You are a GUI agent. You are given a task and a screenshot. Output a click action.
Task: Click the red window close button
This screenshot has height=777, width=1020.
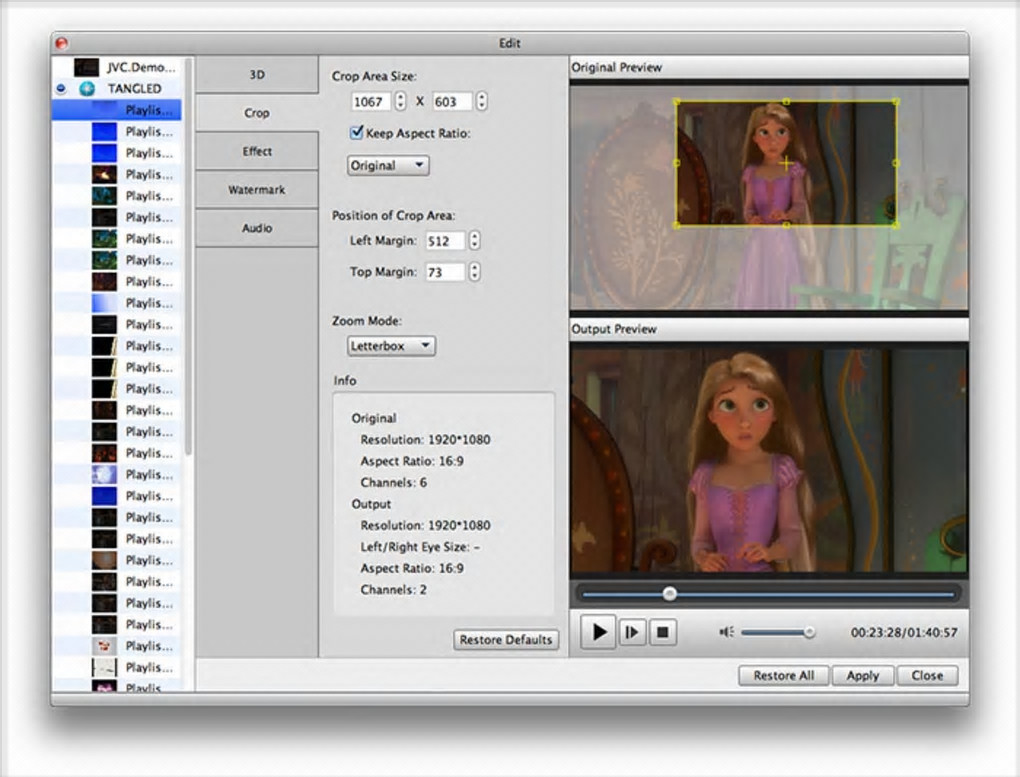[61, 43]
